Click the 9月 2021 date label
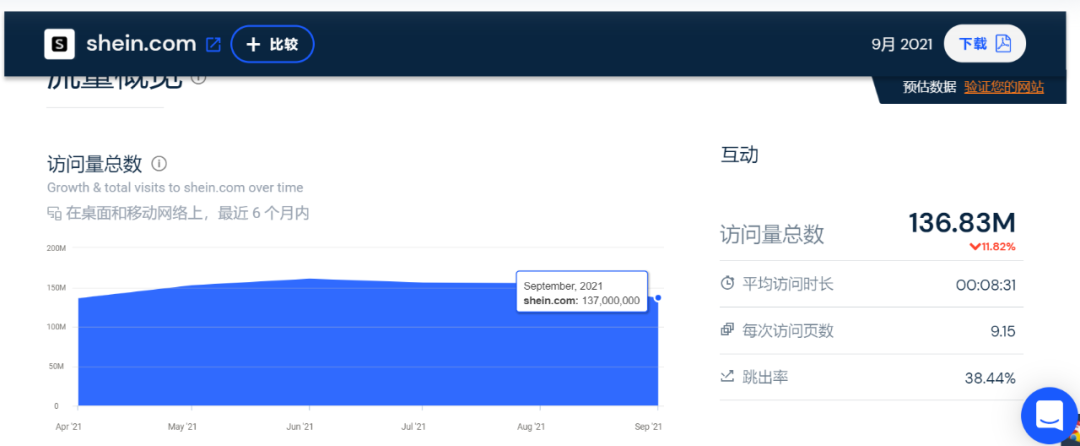 pos(902,45)
